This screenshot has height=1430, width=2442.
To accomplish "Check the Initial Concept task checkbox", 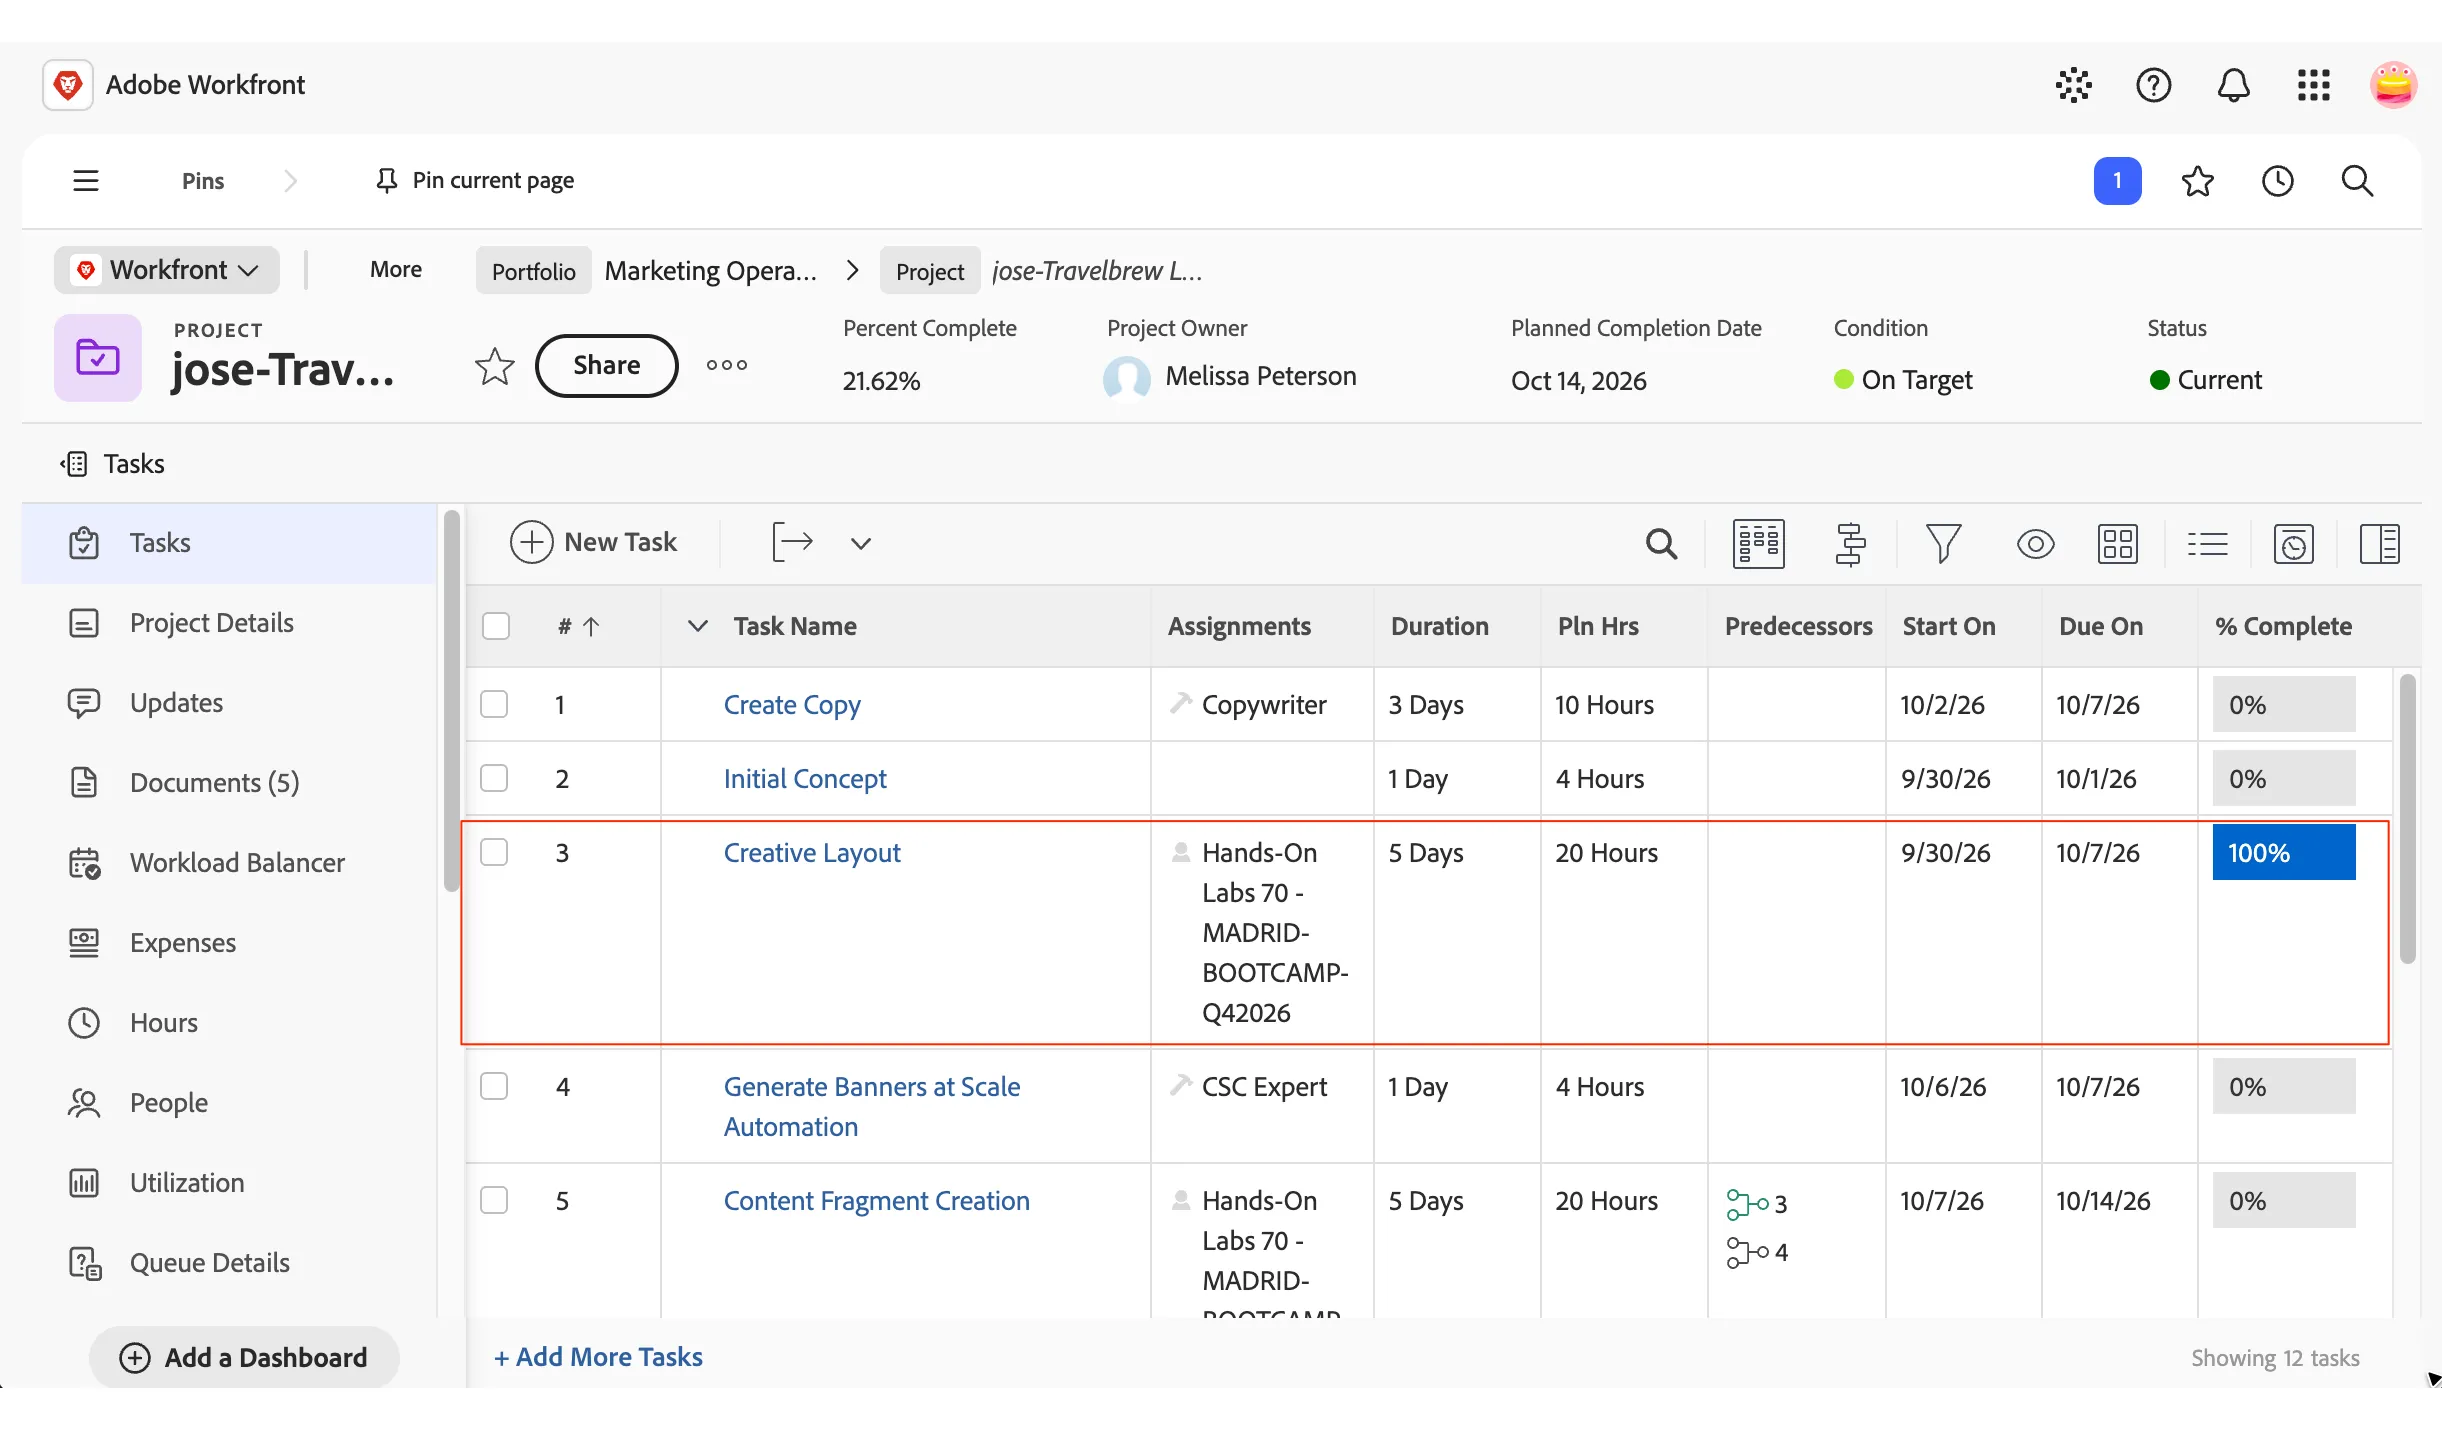I will tap(494, 778).
